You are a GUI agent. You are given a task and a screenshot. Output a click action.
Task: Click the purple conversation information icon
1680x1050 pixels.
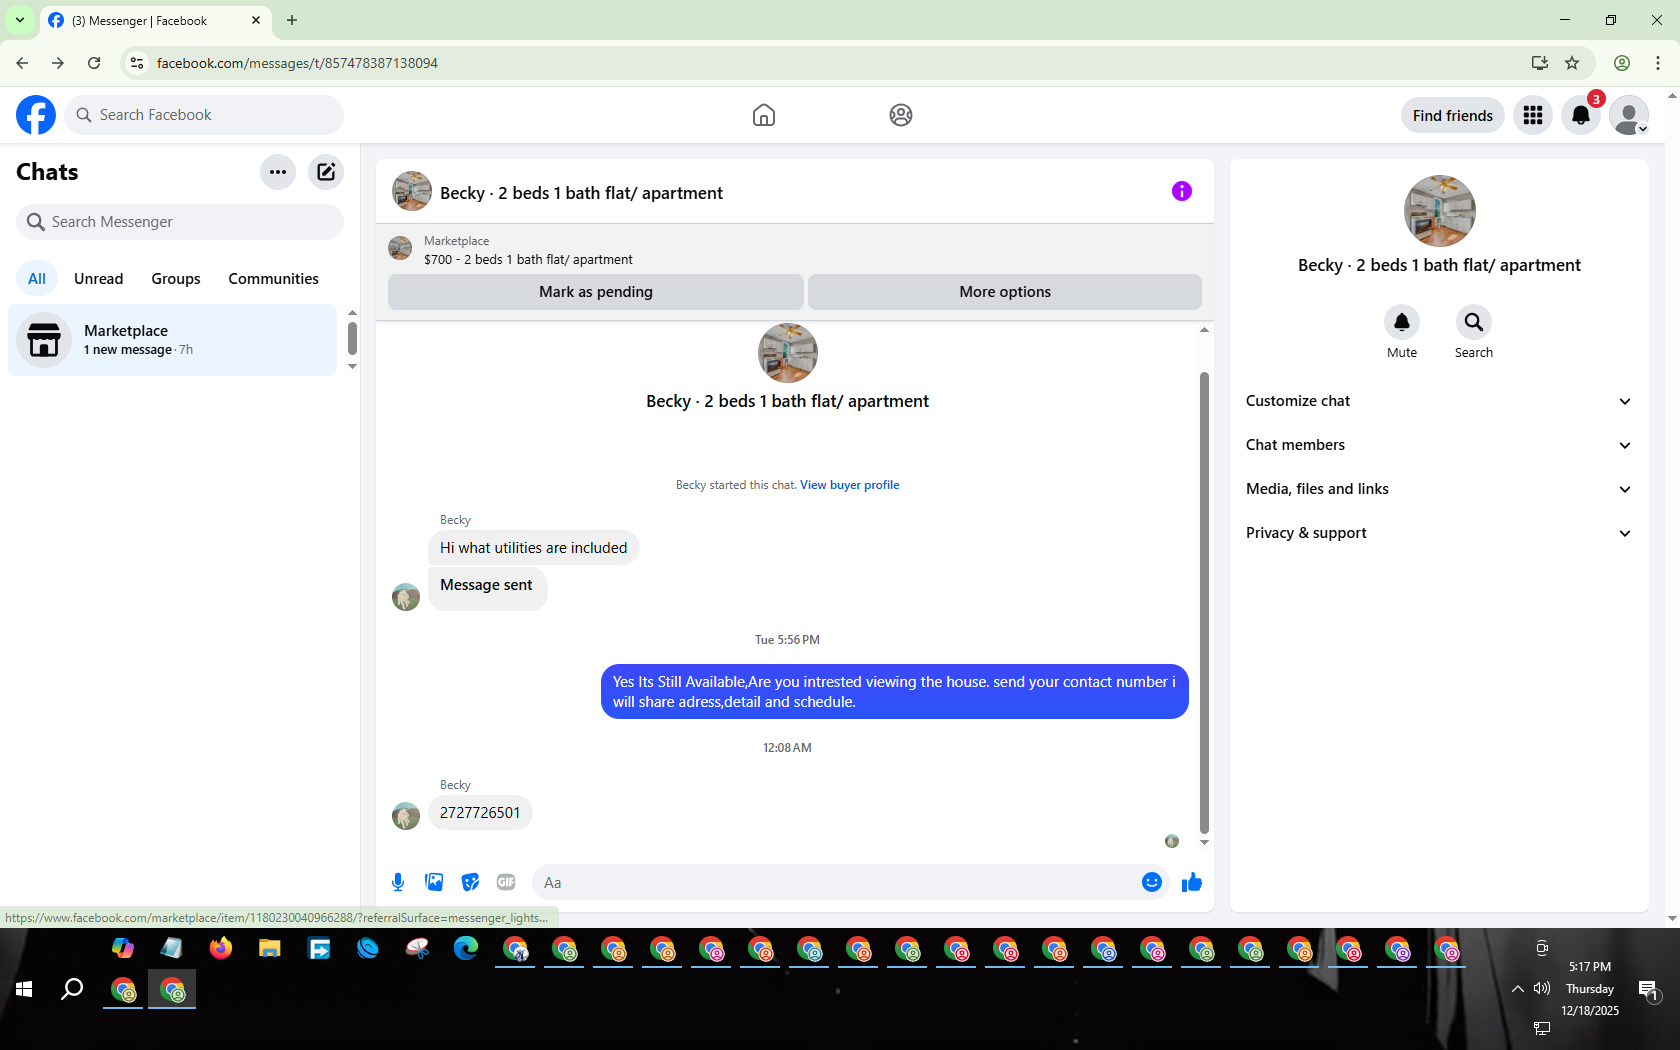pyautogui.click(x=1182, y=191)
